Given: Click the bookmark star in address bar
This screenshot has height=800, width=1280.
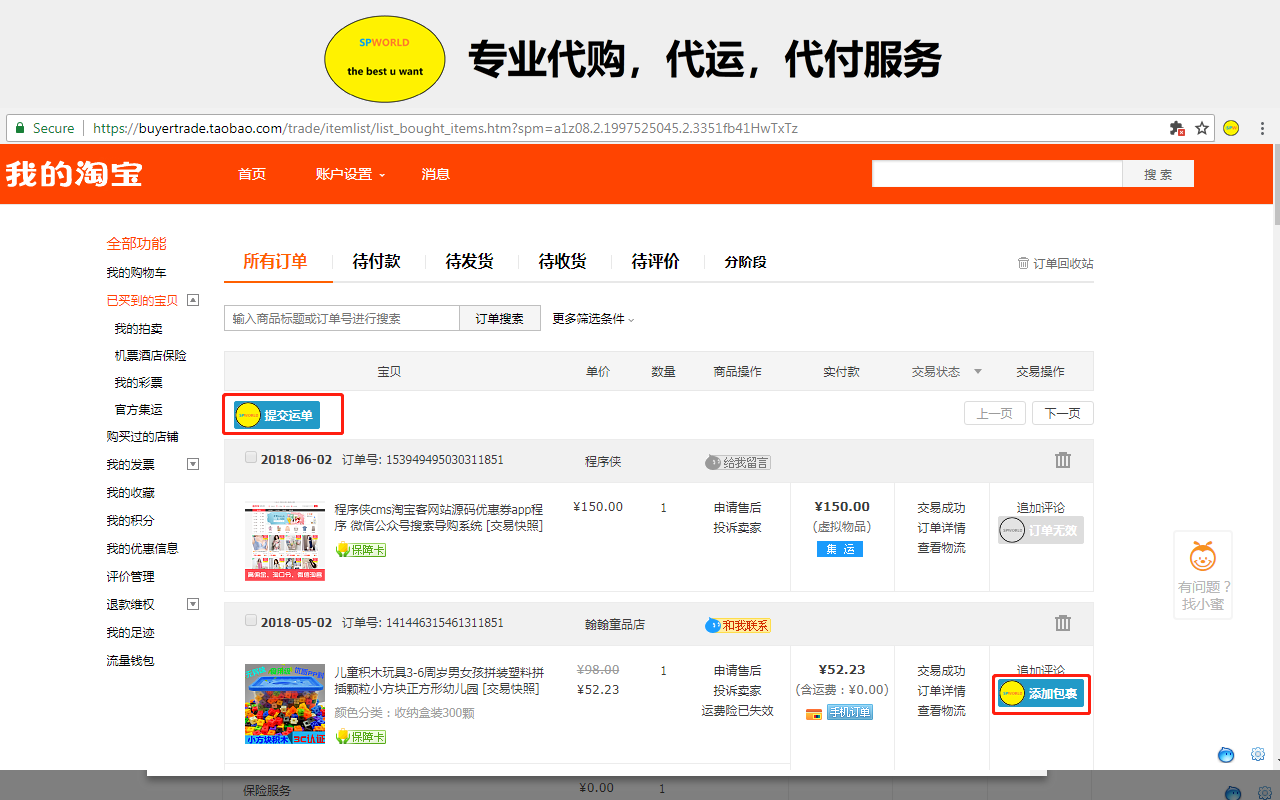Looking at the screenshot, I should 1202,128.
